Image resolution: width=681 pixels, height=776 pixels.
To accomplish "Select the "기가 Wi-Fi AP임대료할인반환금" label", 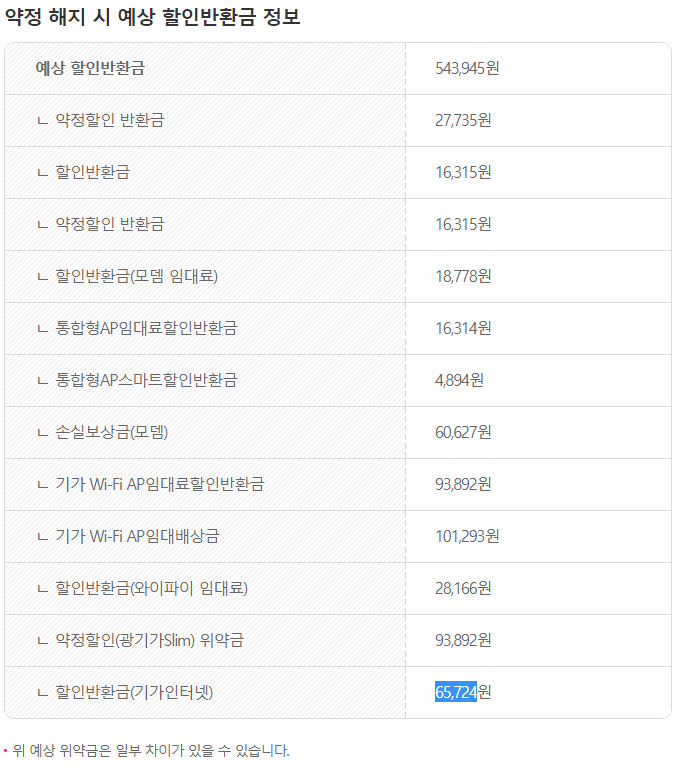I will coord(160,484).
